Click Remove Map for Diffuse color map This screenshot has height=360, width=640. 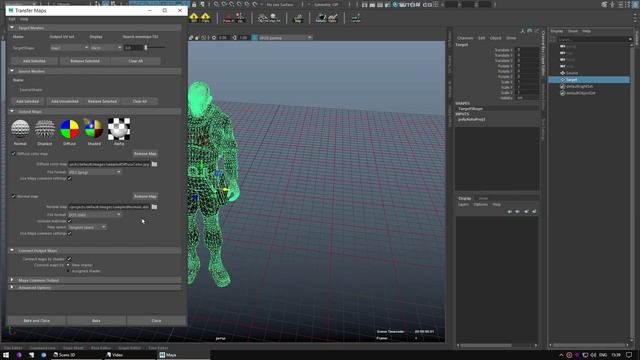tap(145, 154)
